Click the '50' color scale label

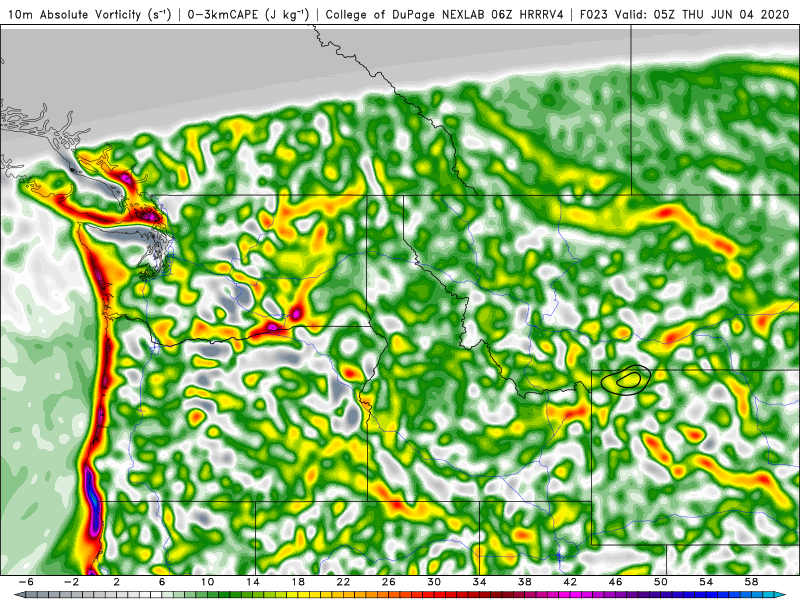(661, 582)
